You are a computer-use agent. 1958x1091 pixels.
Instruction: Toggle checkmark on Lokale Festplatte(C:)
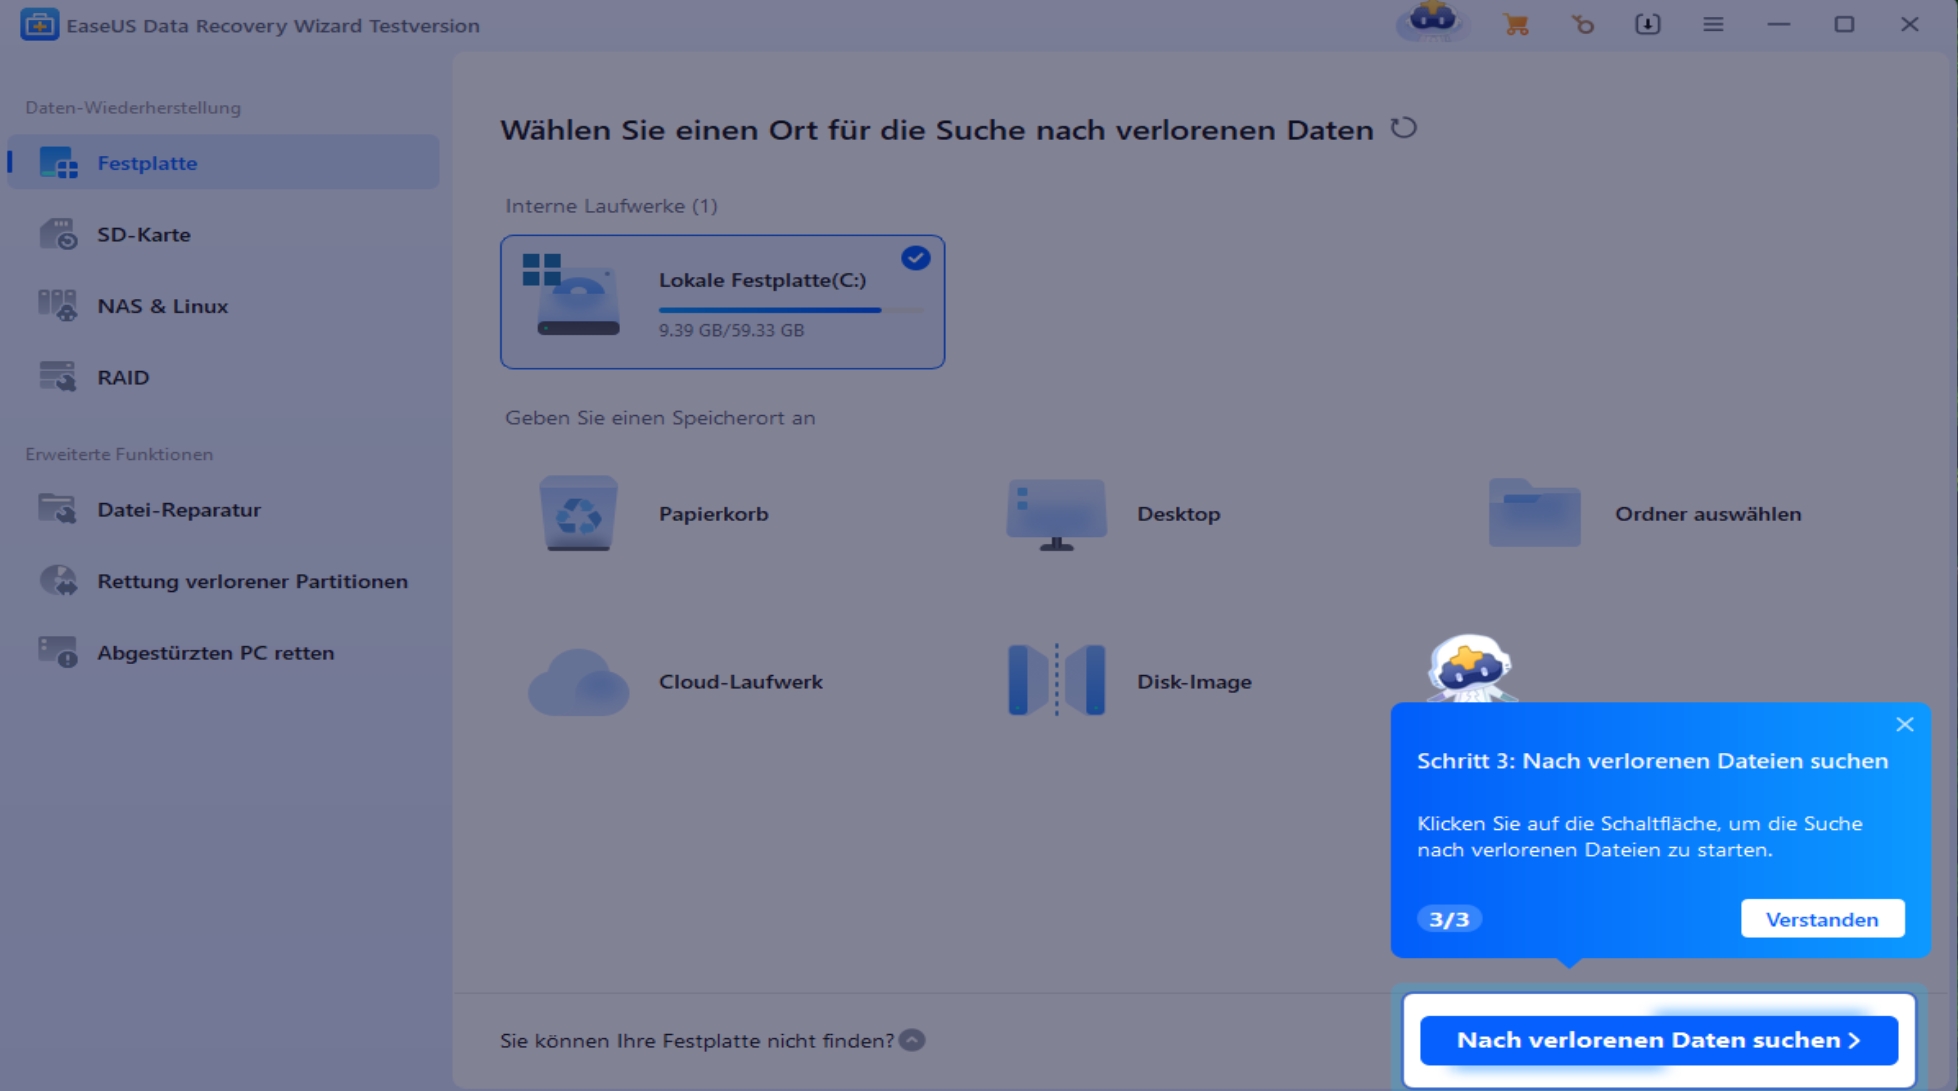915,258
